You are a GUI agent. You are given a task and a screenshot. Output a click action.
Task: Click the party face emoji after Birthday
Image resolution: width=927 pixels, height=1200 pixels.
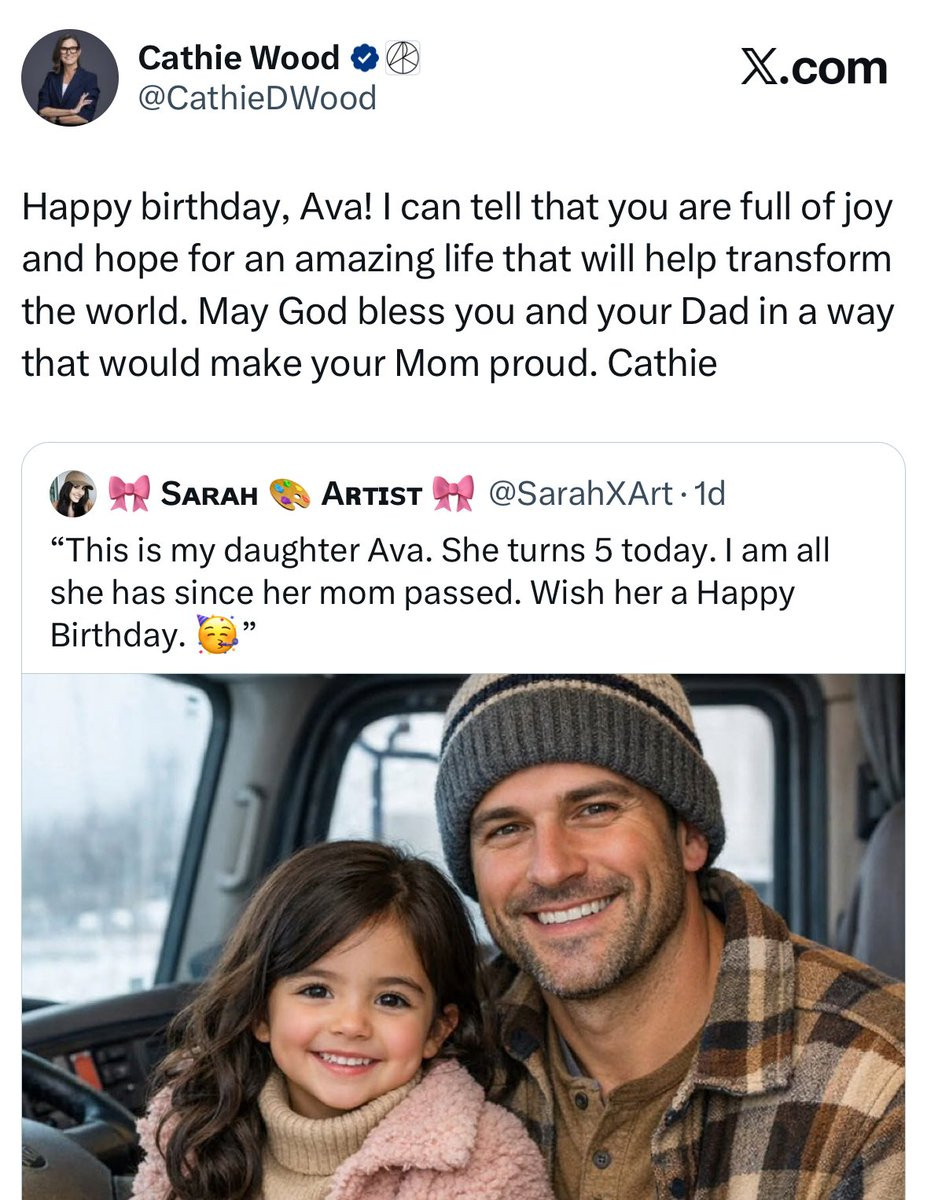[218, 634]
